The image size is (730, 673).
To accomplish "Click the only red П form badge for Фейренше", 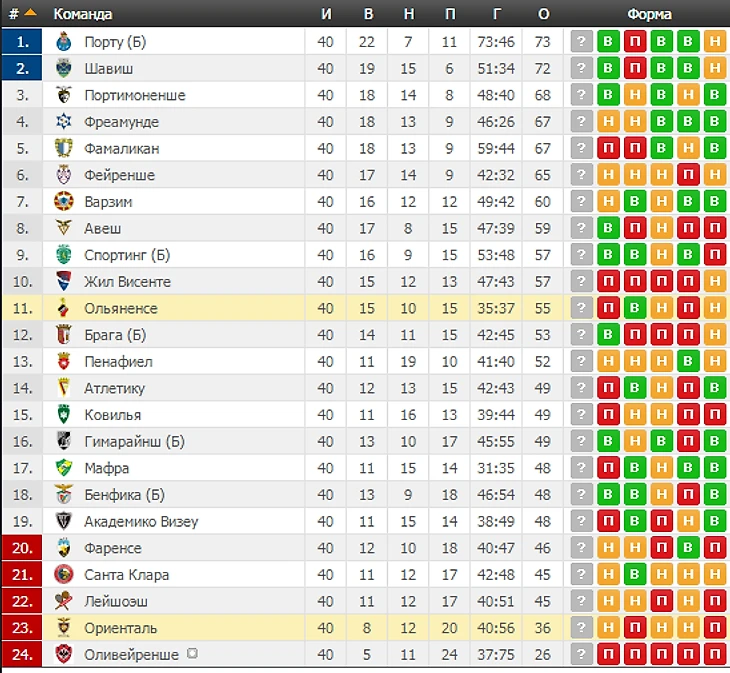I will [688, 175].
